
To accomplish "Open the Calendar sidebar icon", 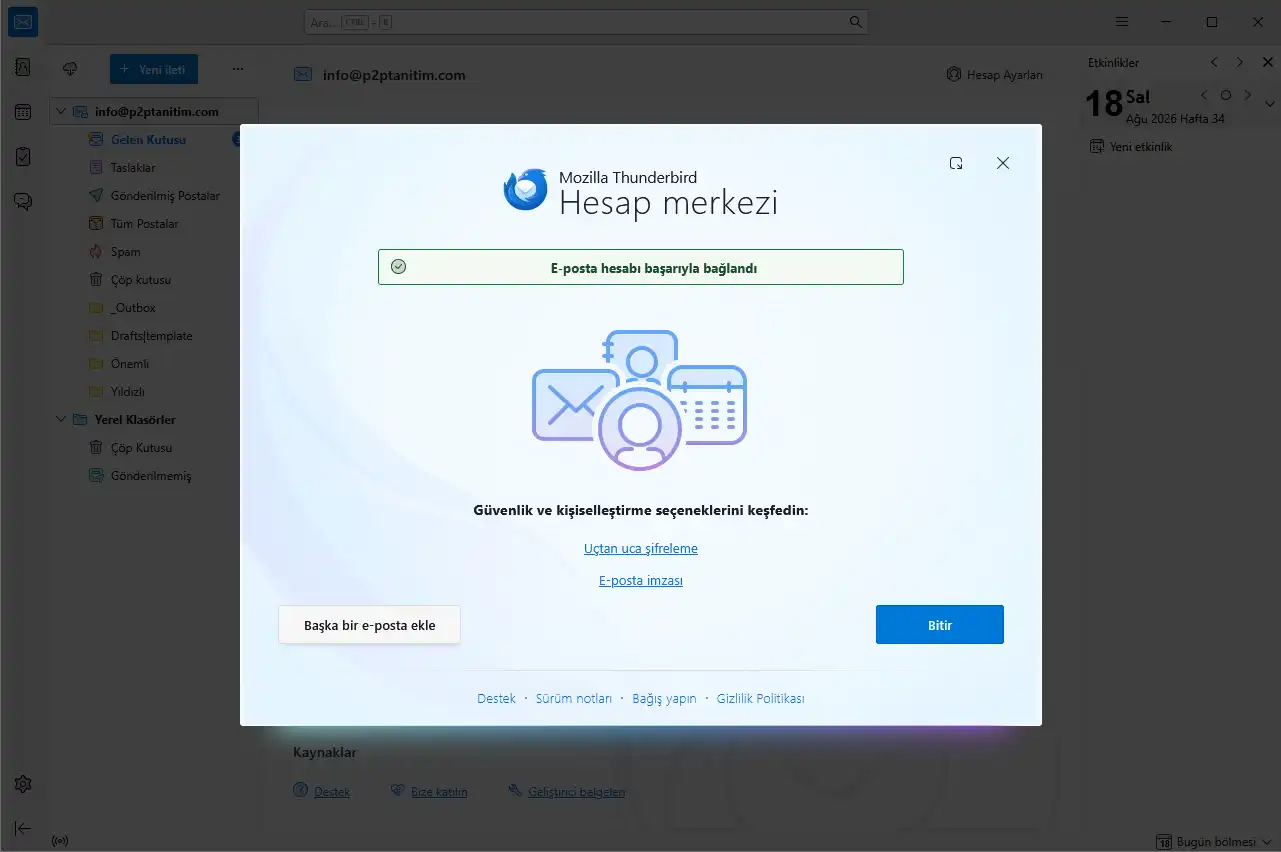I will pyautogui.click(x=23, y=112).
